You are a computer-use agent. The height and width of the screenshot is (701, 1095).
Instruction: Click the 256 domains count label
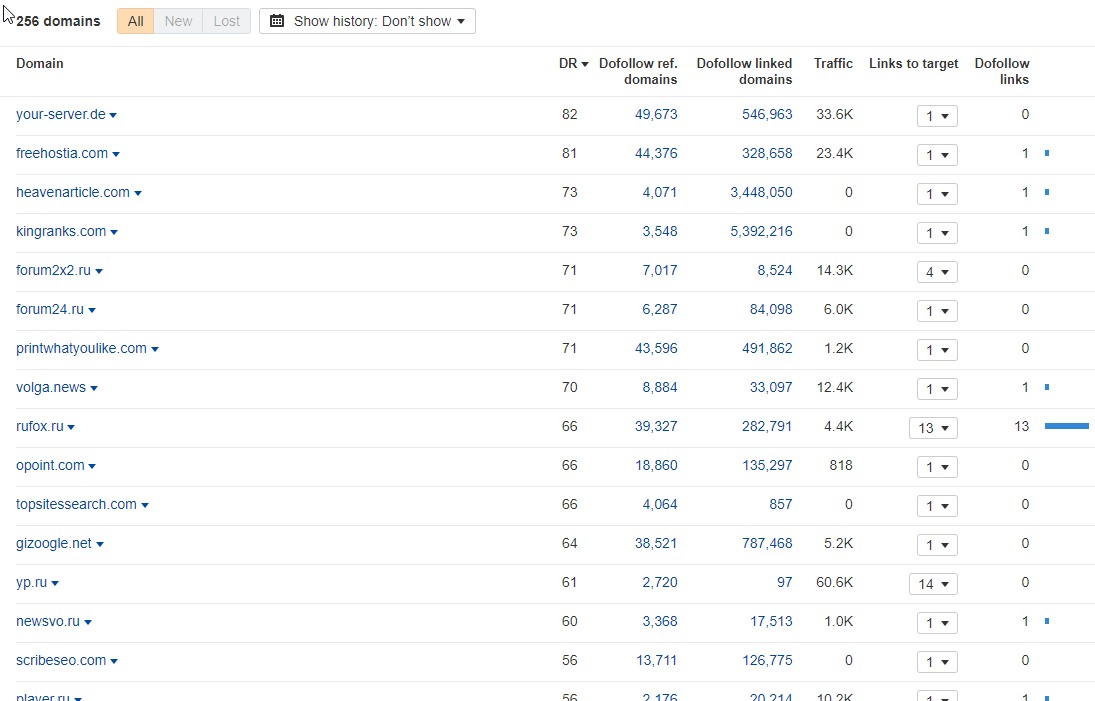pyautogui.click(x=58, y=22)
